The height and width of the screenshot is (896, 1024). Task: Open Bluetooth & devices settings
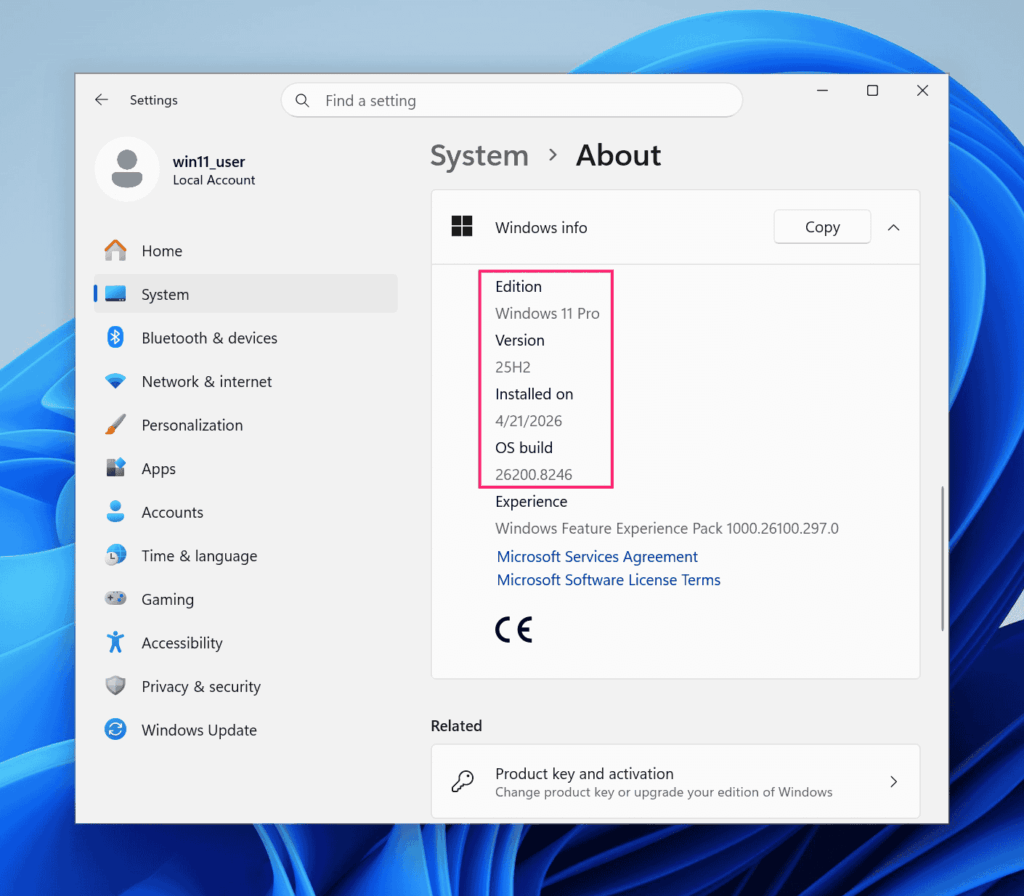pyautogui.click(x=246, y=338)
